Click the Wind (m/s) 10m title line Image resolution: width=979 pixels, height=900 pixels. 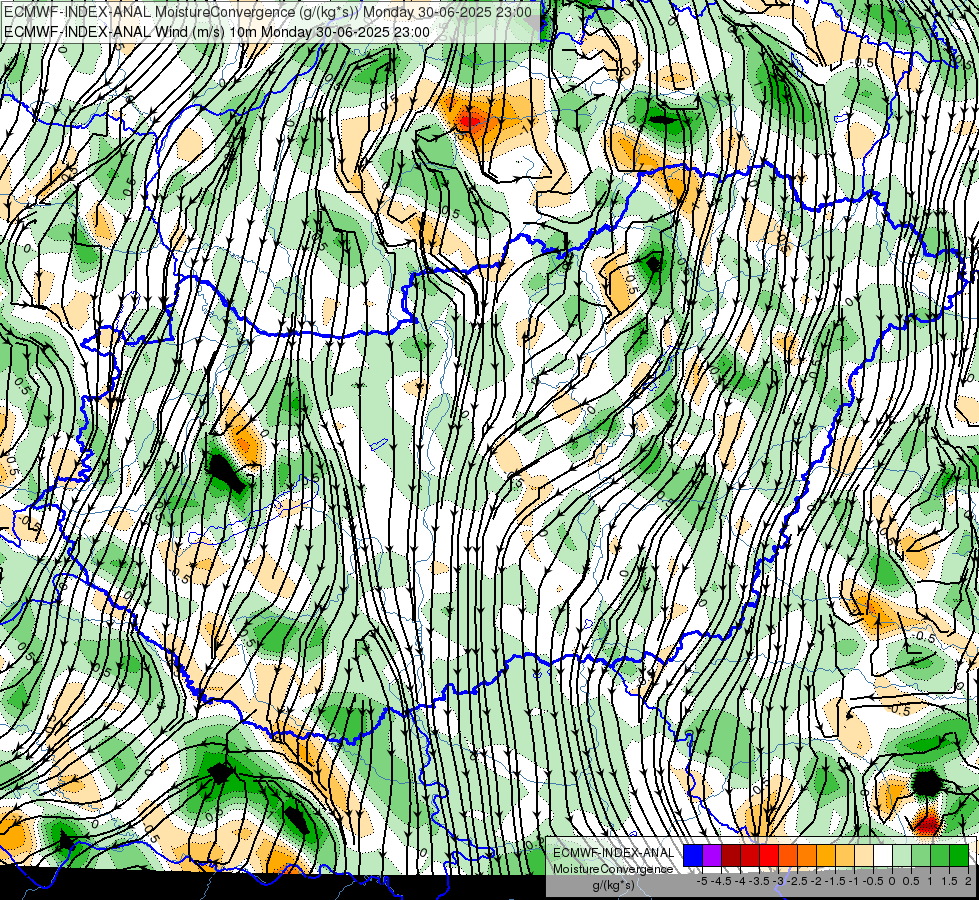click(x=217, y=32)
